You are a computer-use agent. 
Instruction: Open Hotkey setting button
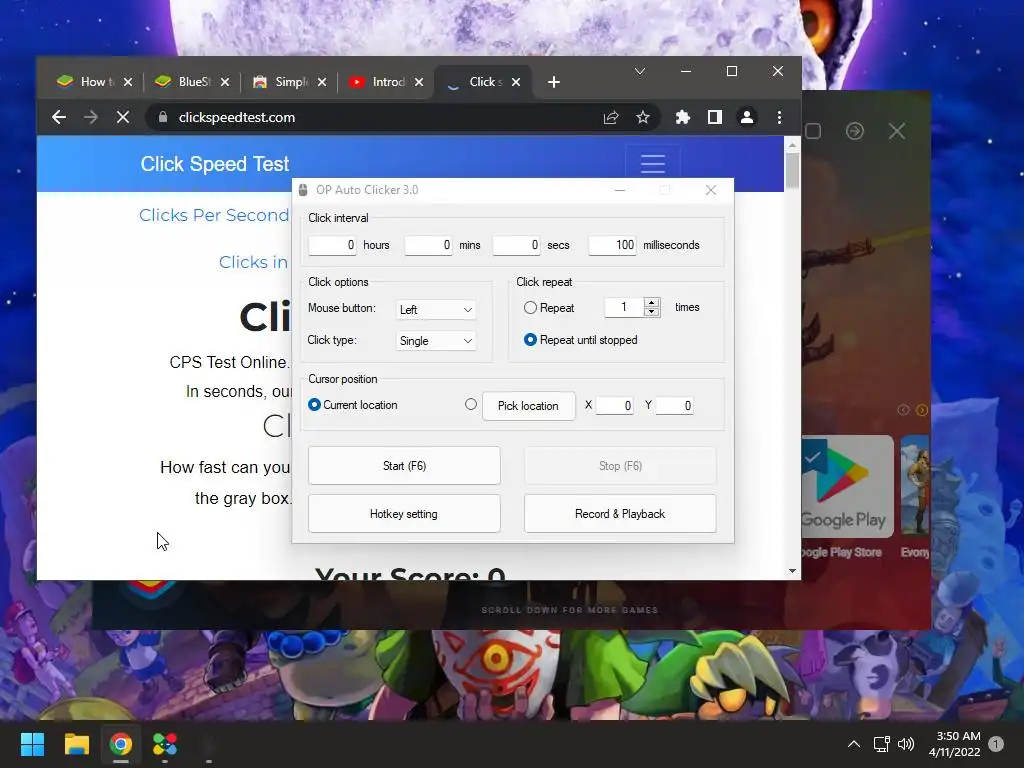(404, 514)
